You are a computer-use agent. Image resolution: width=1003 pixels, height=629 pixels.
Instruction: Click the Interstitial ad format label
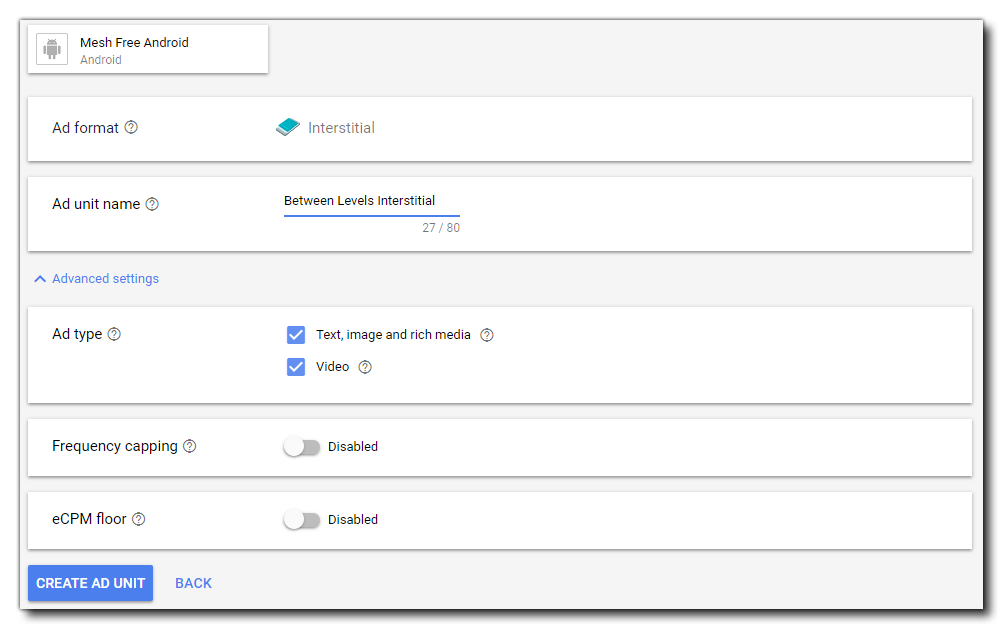341,128
